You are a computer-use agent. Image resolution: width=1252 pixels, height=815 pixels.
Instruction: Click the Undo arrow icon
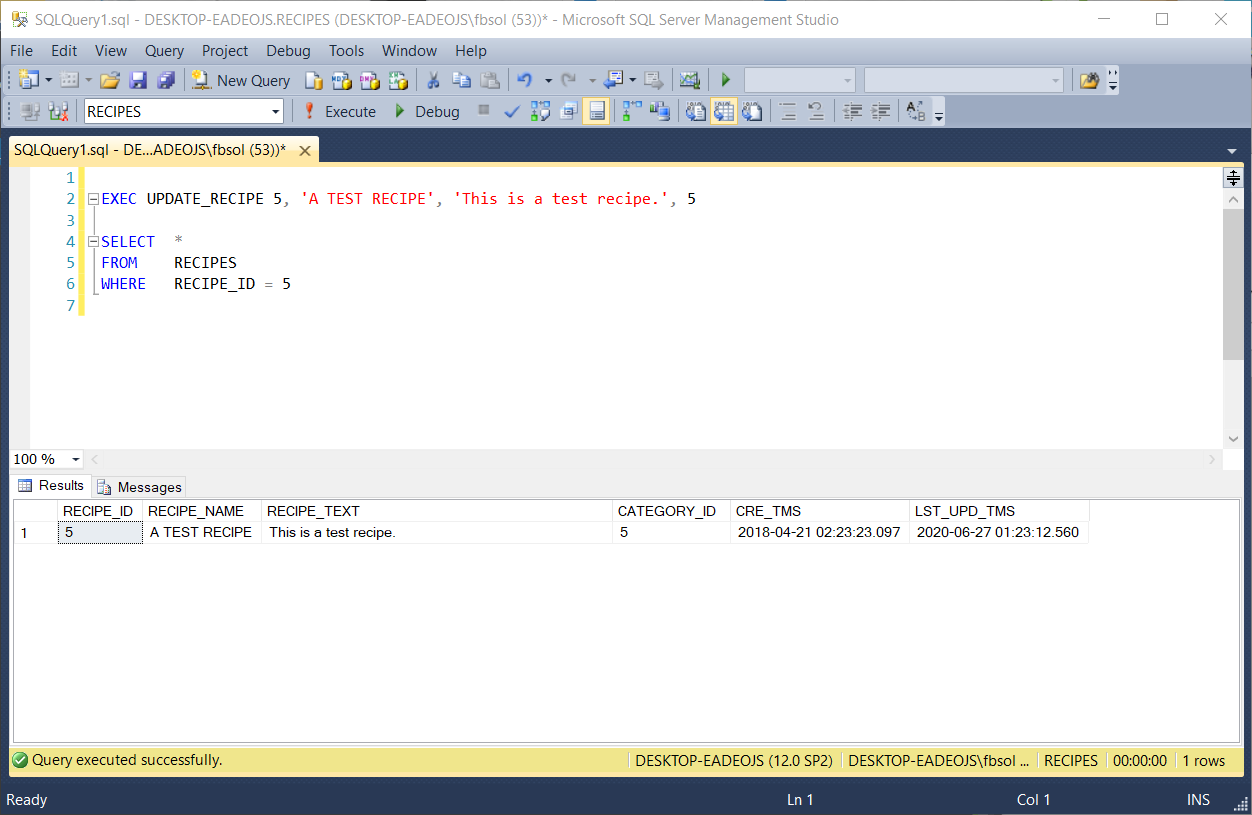pos(524,81)
